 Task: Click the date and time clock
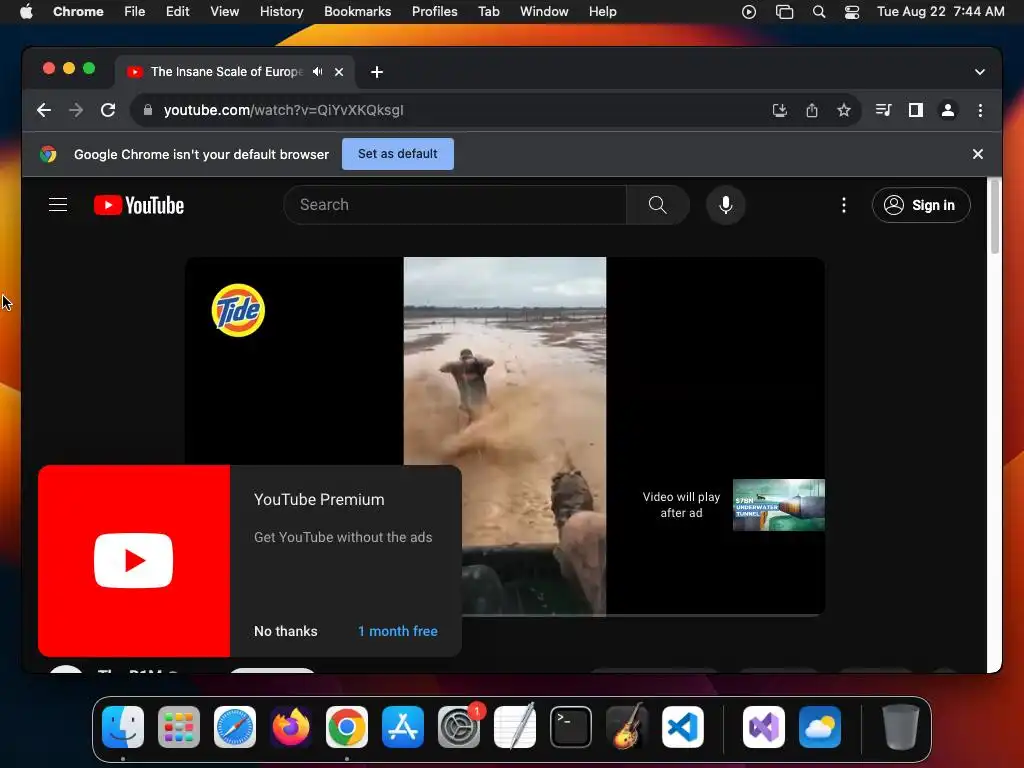[940, 12]
